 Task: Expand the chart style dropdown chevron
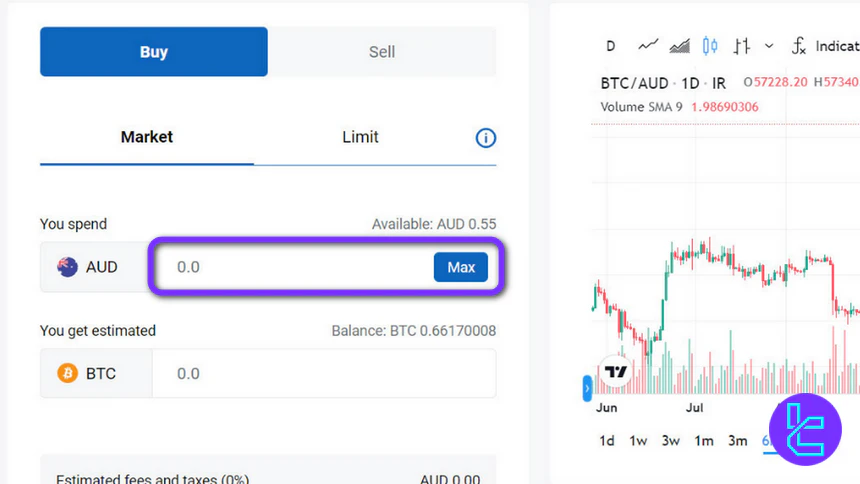(769, 45)
